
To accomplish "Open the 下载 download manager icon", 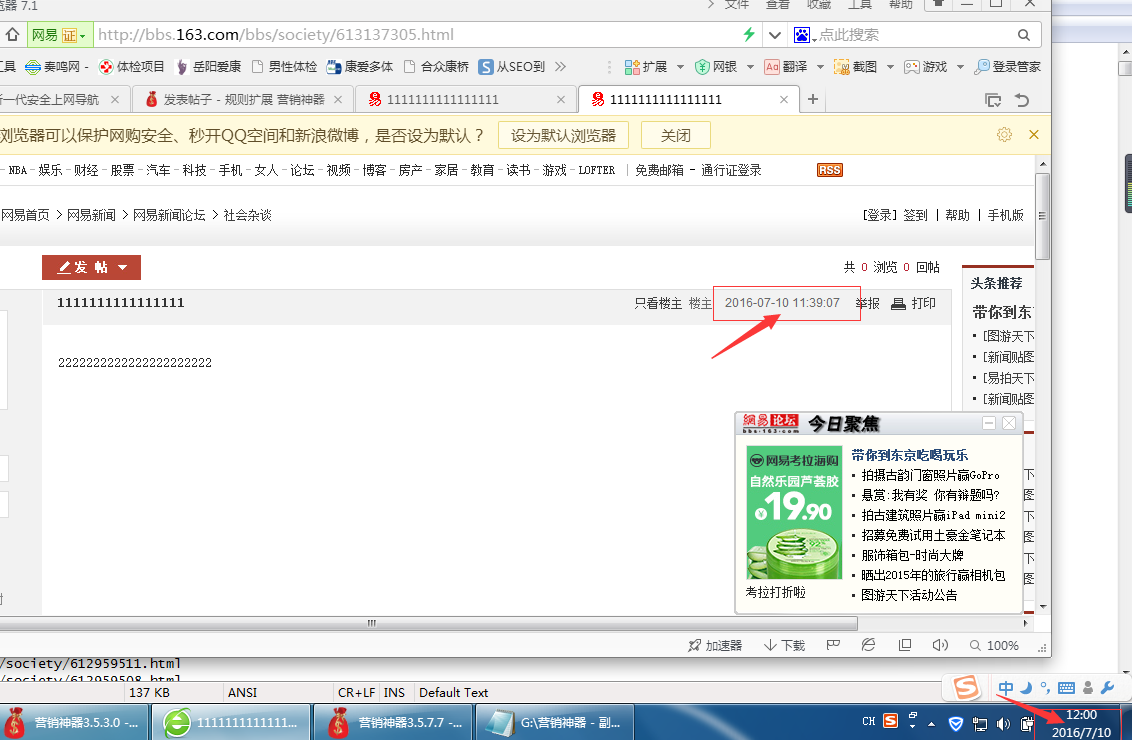I will (x=785, y=645).
